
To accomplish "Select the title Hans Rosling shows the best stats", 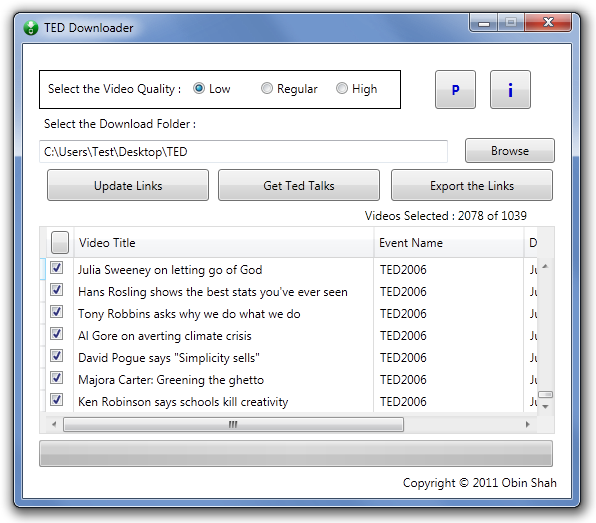I will click(213, 292).
